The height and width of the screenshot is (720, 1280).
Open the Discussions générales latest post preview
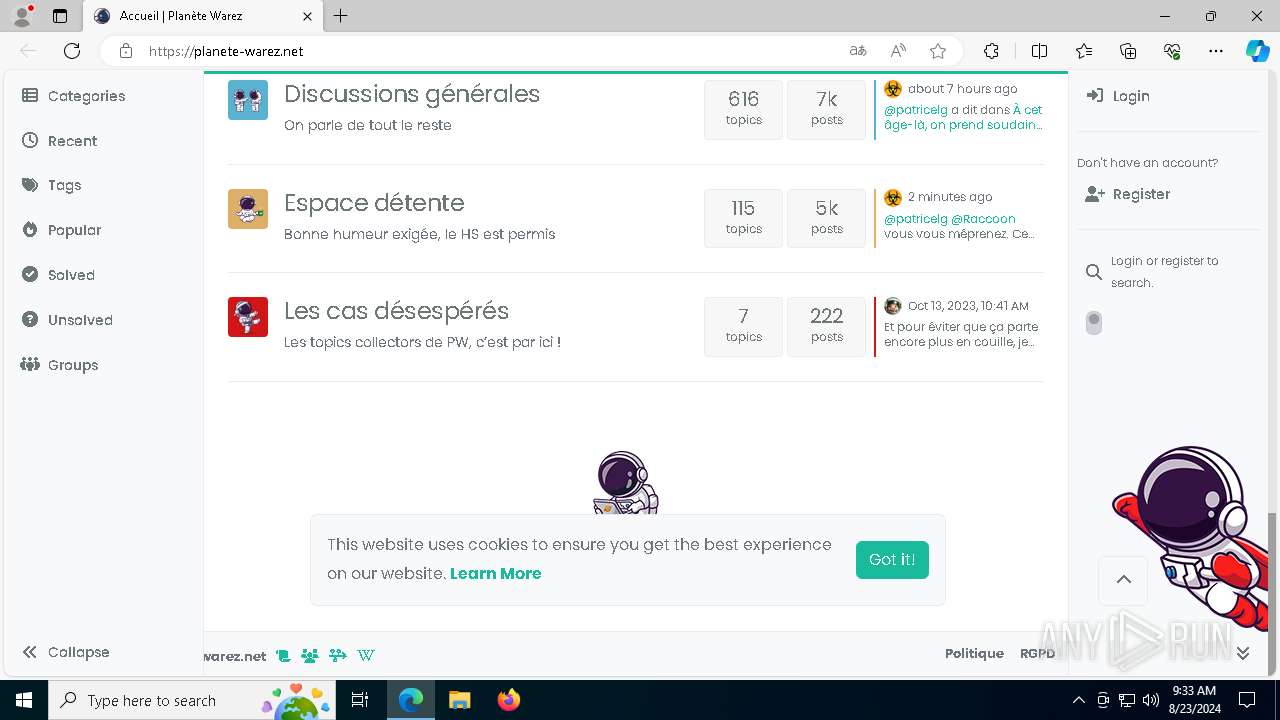(x=963, y=117)
